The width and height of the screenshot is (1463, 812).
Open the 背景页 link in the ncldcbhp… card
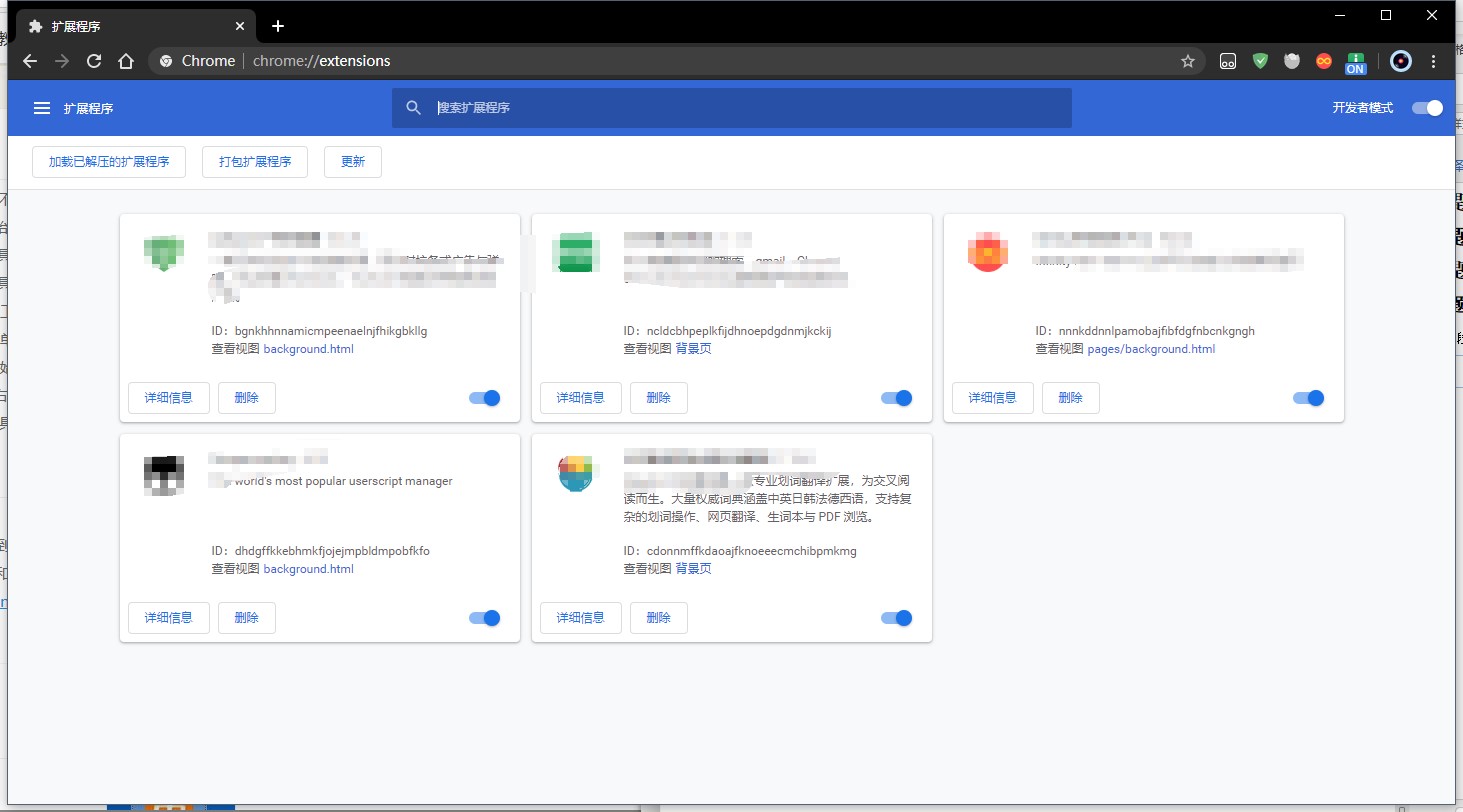[x=693, y=349]
